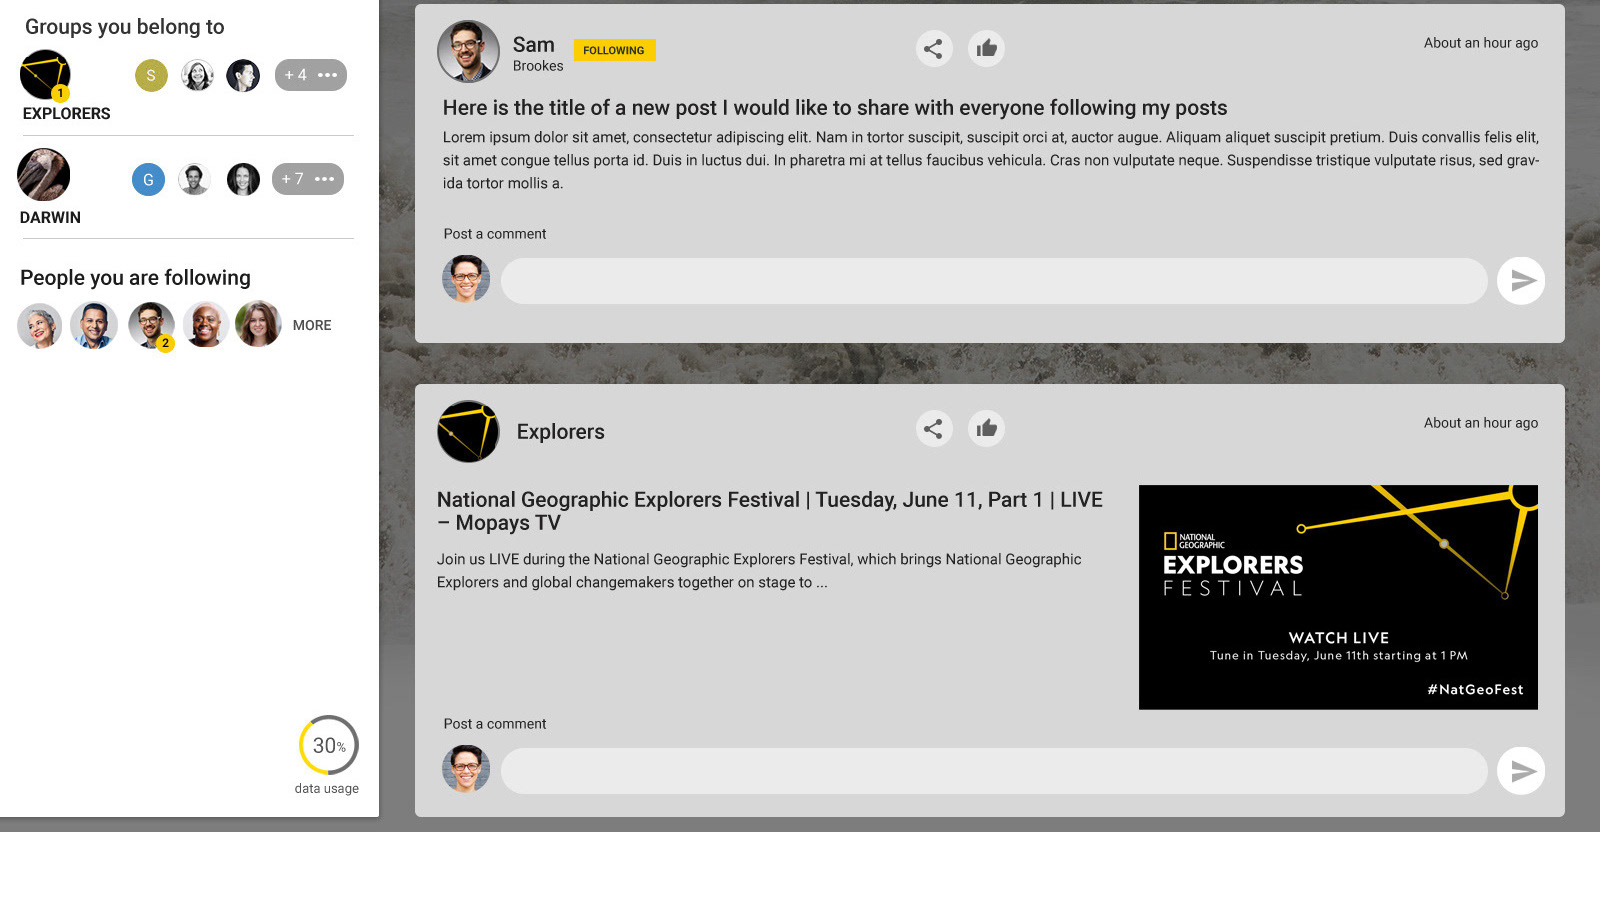Click the DARWIN group label

tap(50, 218)
